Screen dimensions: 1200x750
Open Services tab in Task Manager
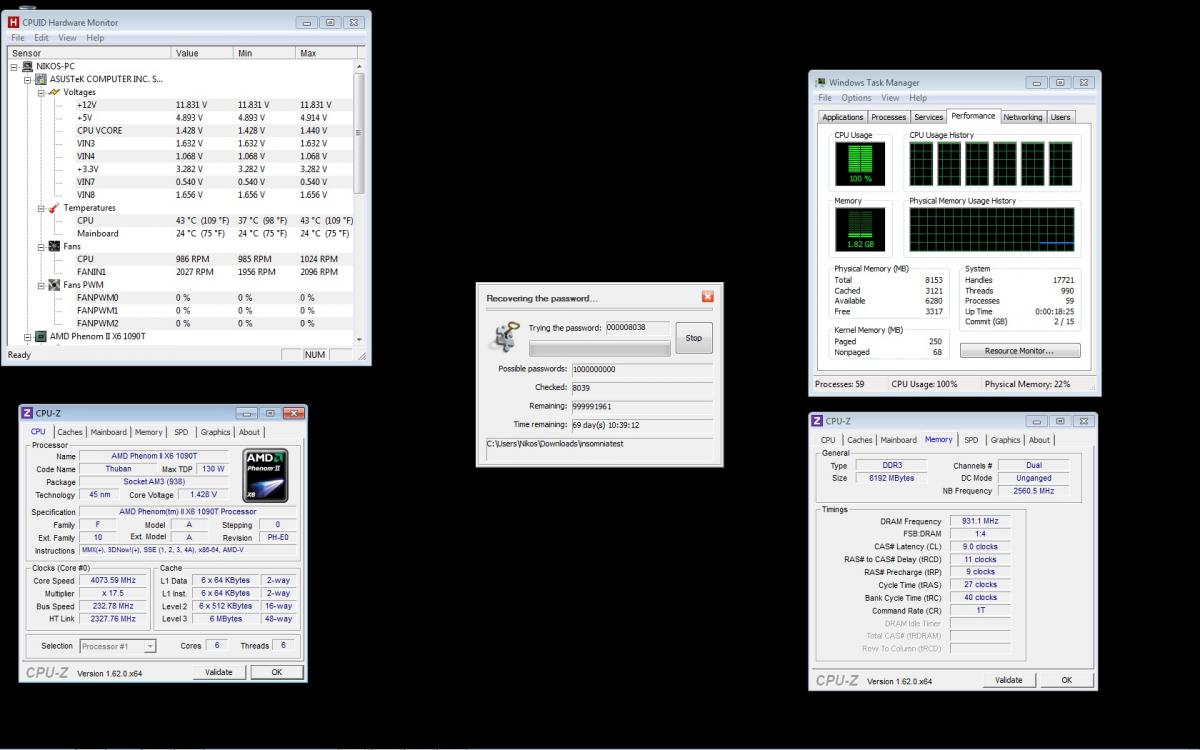point(929,117)
